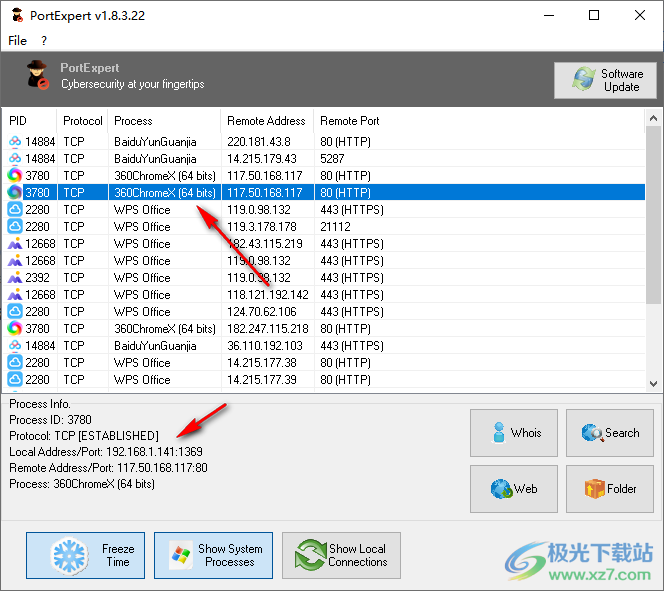Click BaiduYunGuanjia icon in 220.181.43.8 row
664x591 pixels.
[x=15, y=141]
